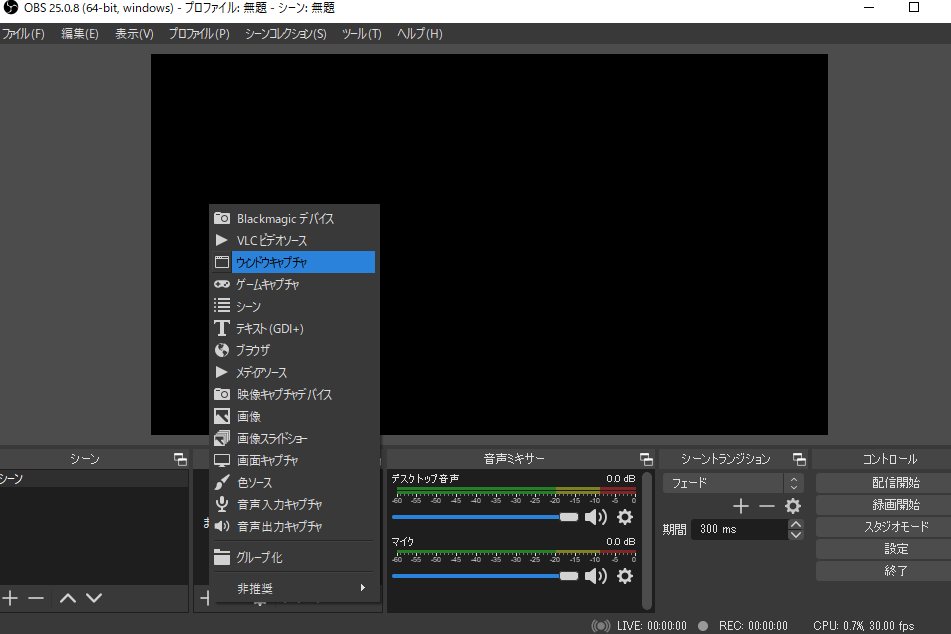Open the ヘルプ(H) menu
Screen dimensions: 951x634
coord(420,34)
